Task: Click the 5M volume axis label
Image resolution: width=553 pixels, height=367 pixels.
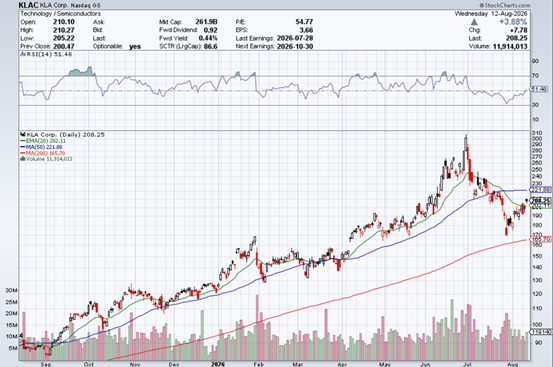Action: (x=13, y=348)
